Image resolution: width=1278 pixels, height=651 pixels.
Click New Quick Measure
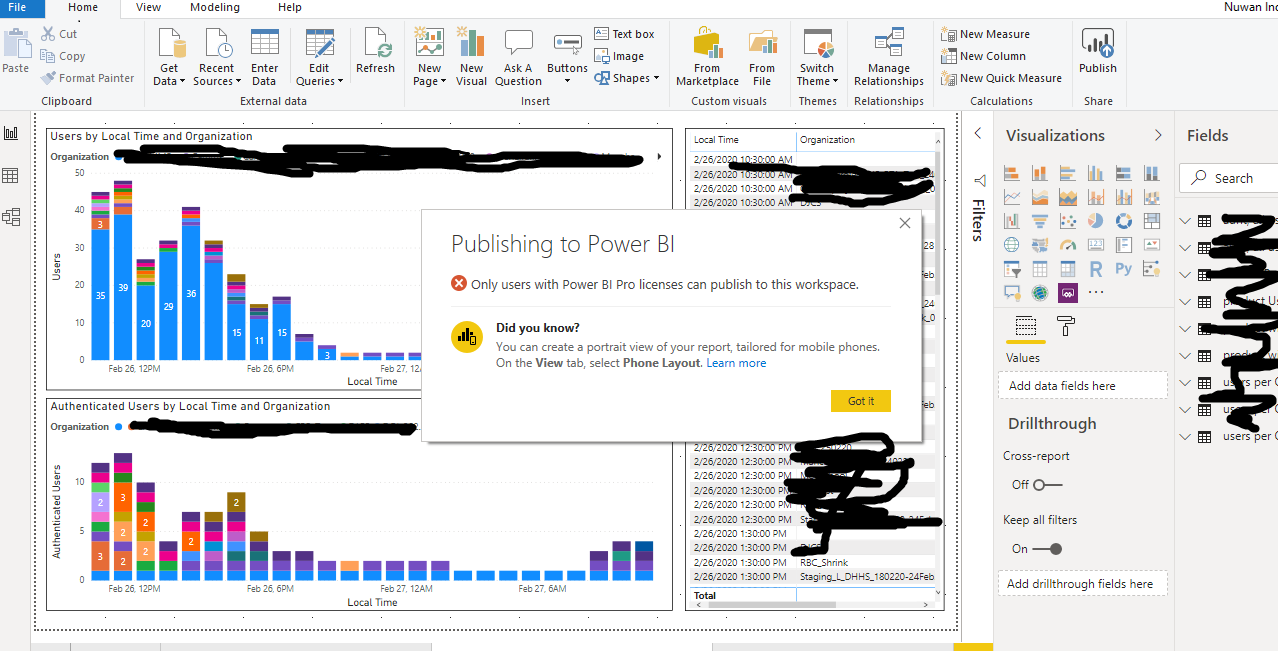(x=1001, y=78)
